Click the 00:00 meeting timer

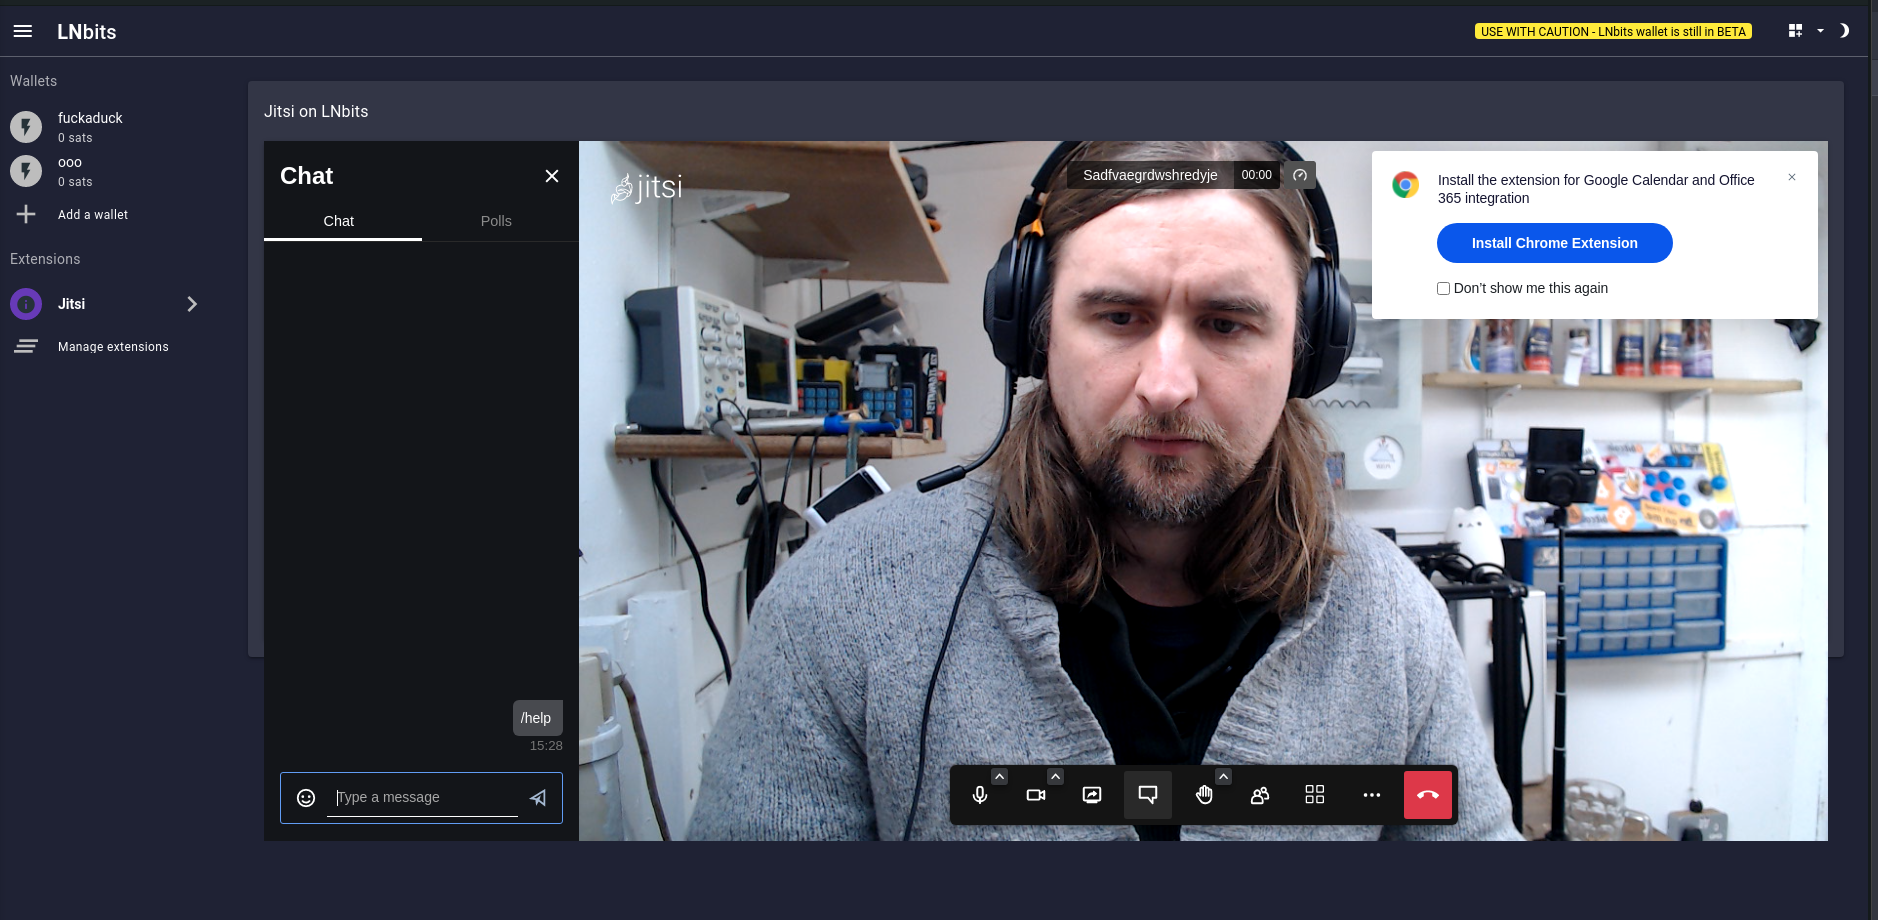coord(1256,175)
